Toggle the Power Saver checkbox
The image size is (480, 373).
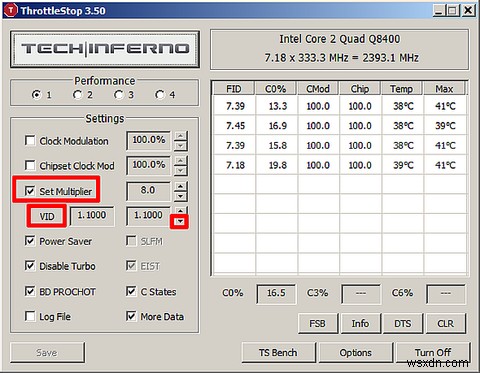(30, 241)
